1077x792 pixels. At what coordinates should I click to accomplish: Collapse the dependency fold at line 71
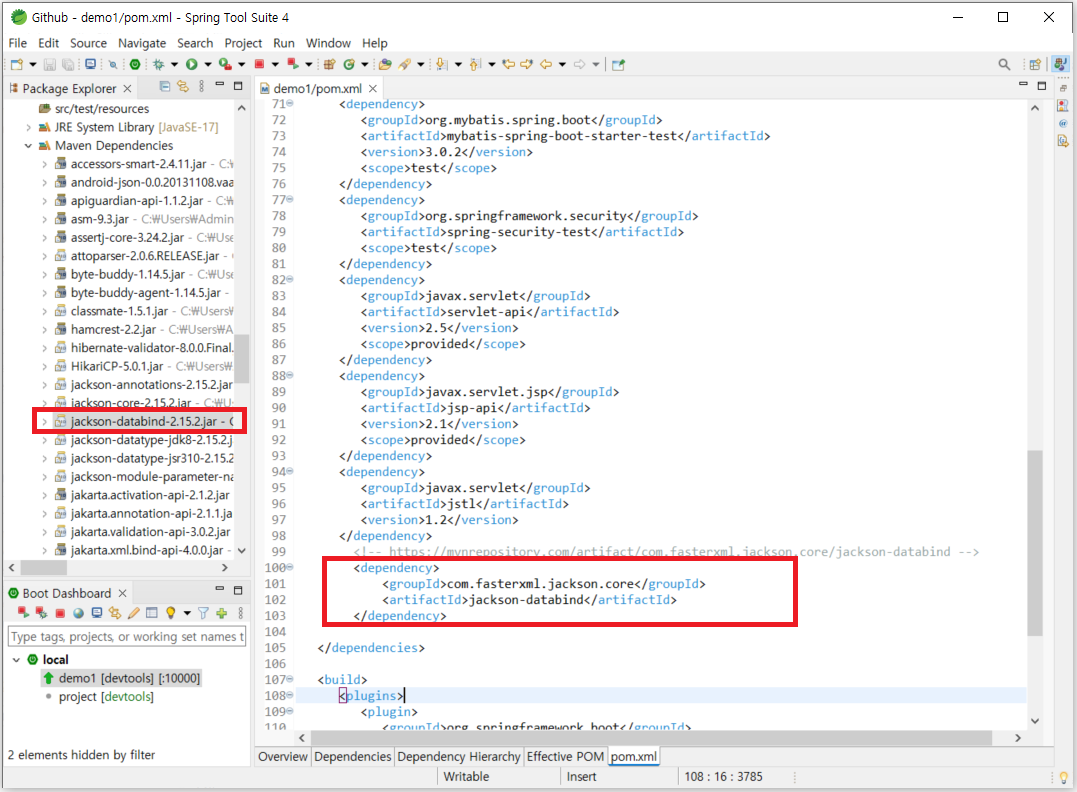click(x=290, y=104)
